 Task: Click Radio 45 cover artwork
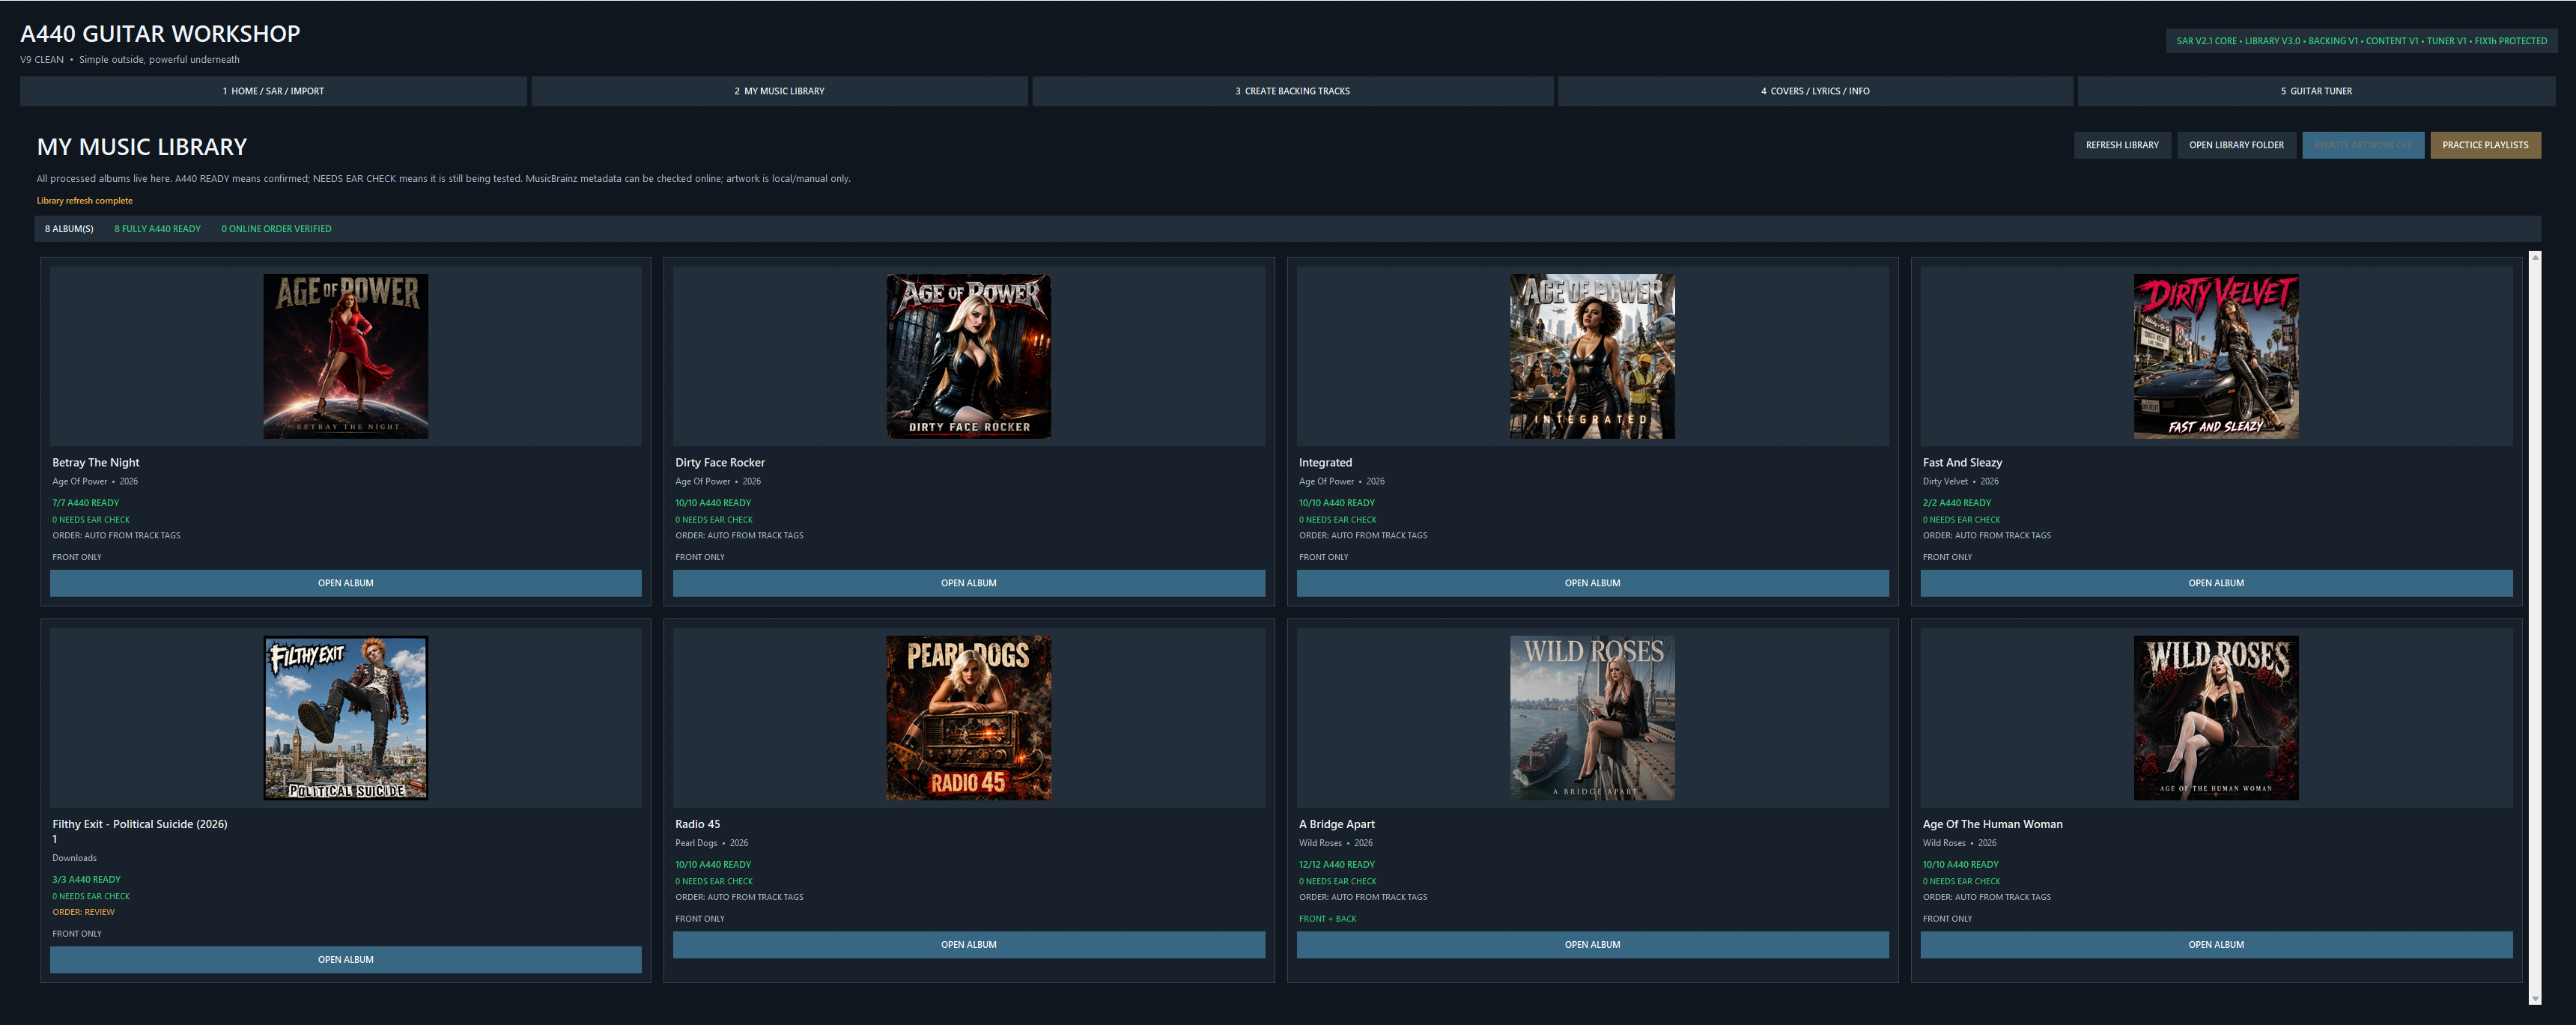point(969,718)
